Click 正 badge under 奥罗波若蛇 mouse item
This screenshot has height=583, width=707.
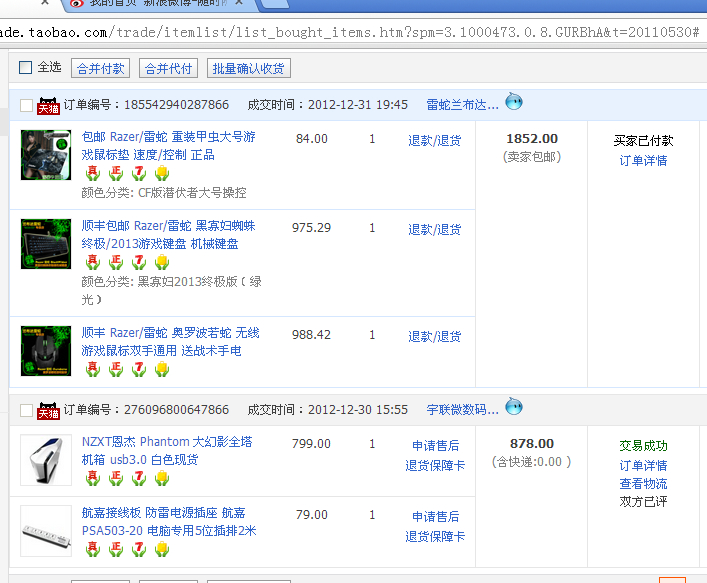point(116,369)
